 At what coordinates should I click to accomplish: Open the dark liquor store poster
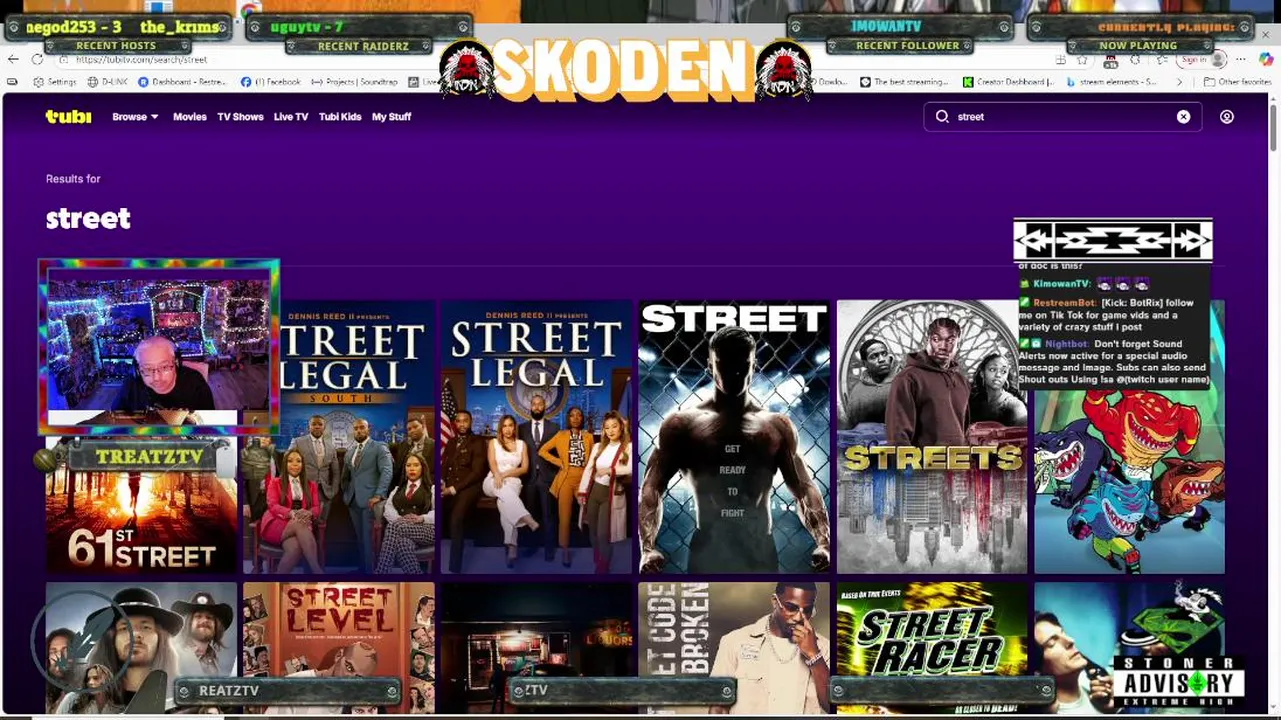coord(536,647)
